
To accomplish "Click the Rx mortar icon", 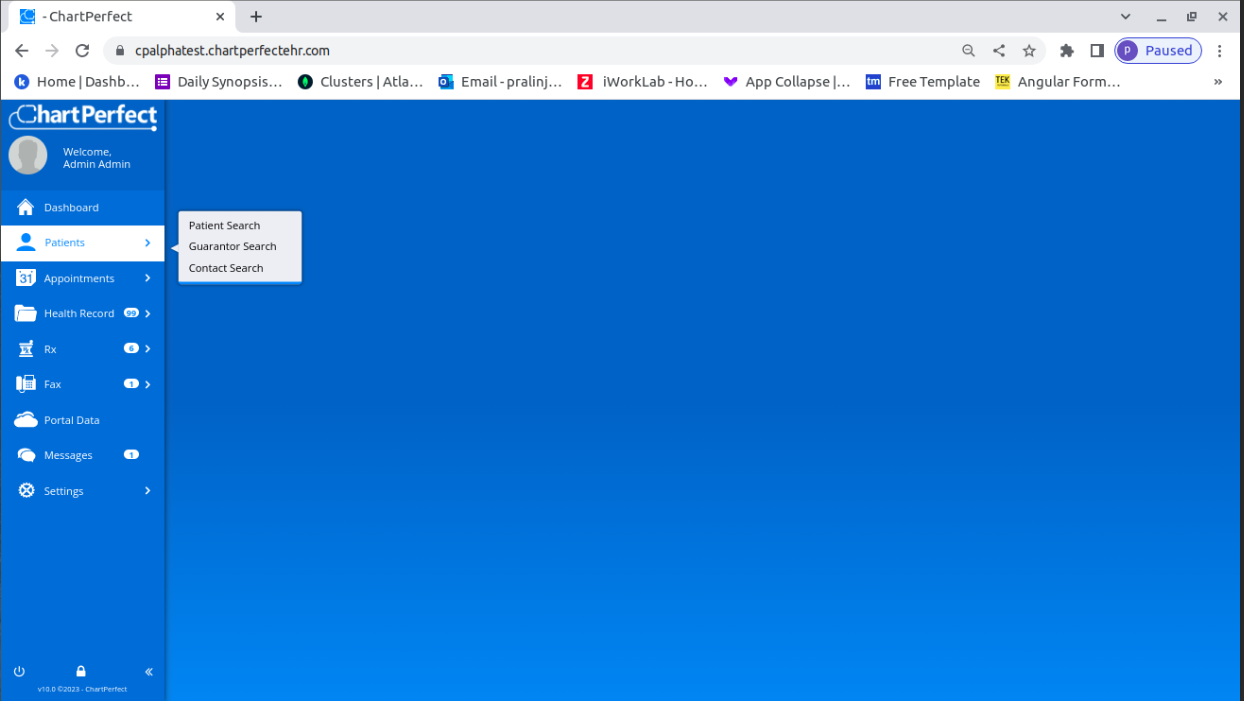I will (25, 349).
